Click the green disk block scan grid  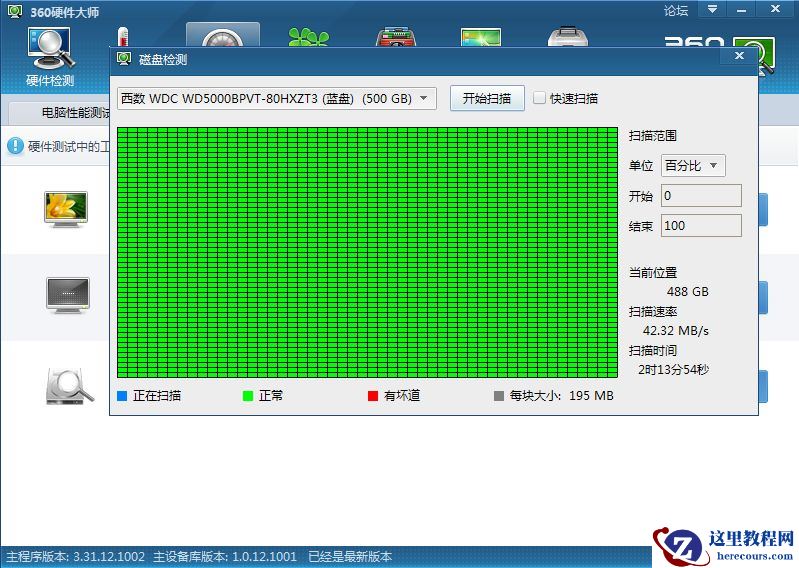click(367, 253)
